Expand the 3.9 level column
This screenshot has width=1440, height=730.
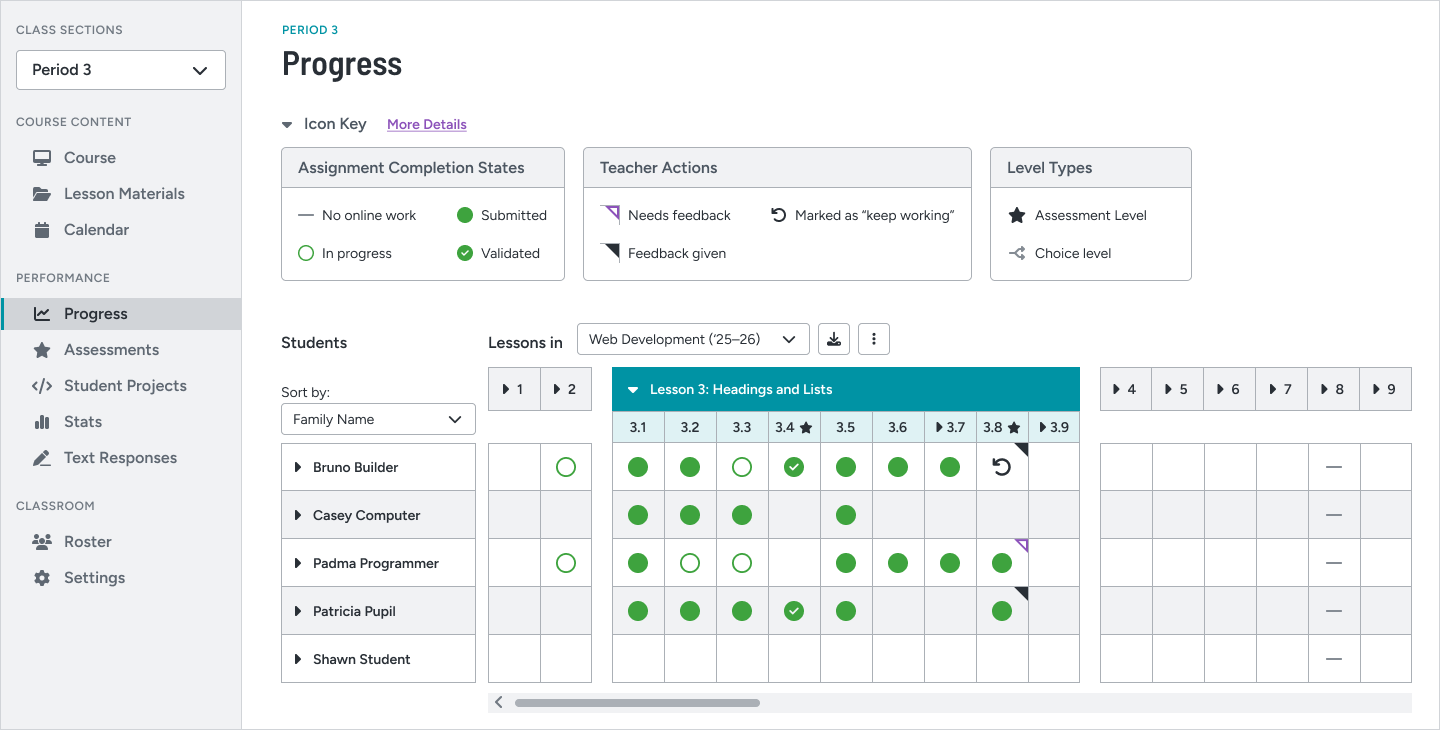pyautogui.click(x=1054, y=427)
